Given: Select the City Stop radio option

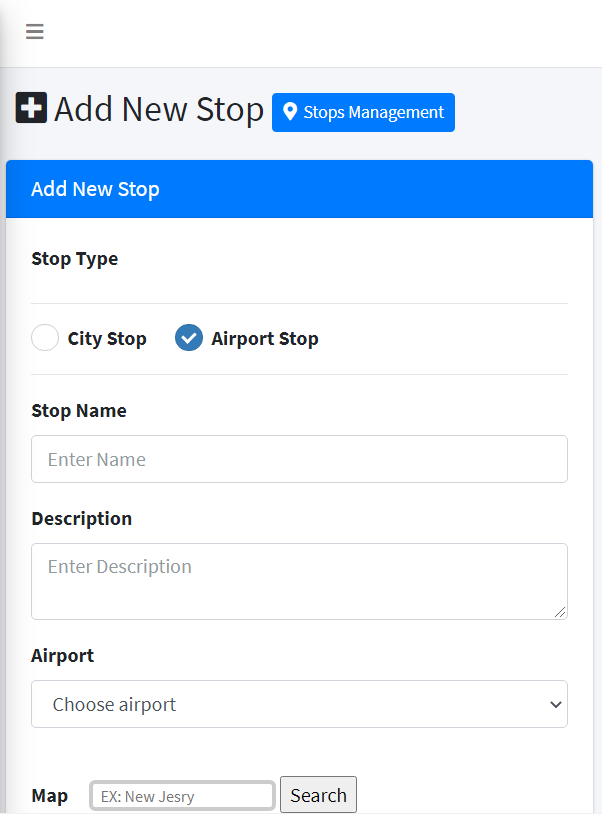Looking at the screenshot, I should click(x=45, y=337).
